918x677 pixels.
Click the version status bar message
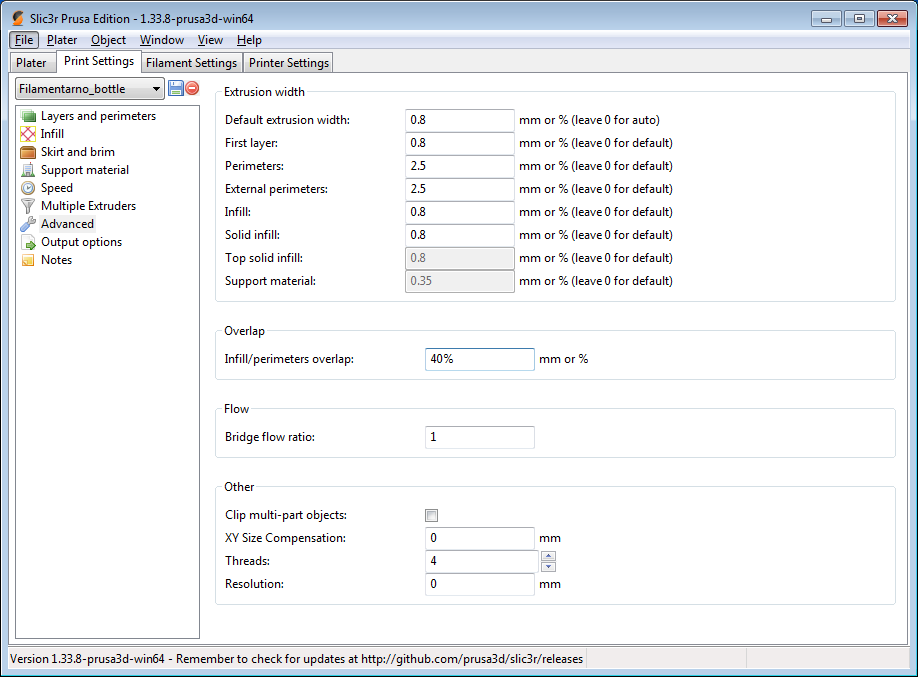tap(297, 659)
